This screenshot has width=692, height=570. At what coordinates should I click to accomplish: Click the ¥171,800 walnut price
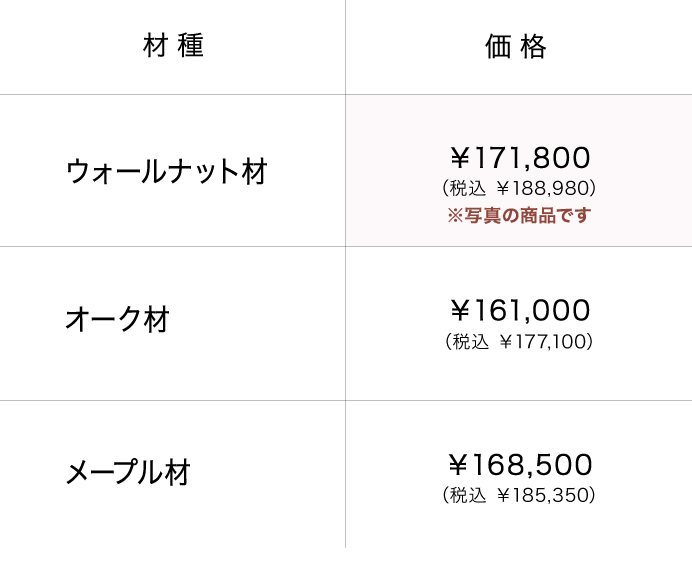[519, 158]
